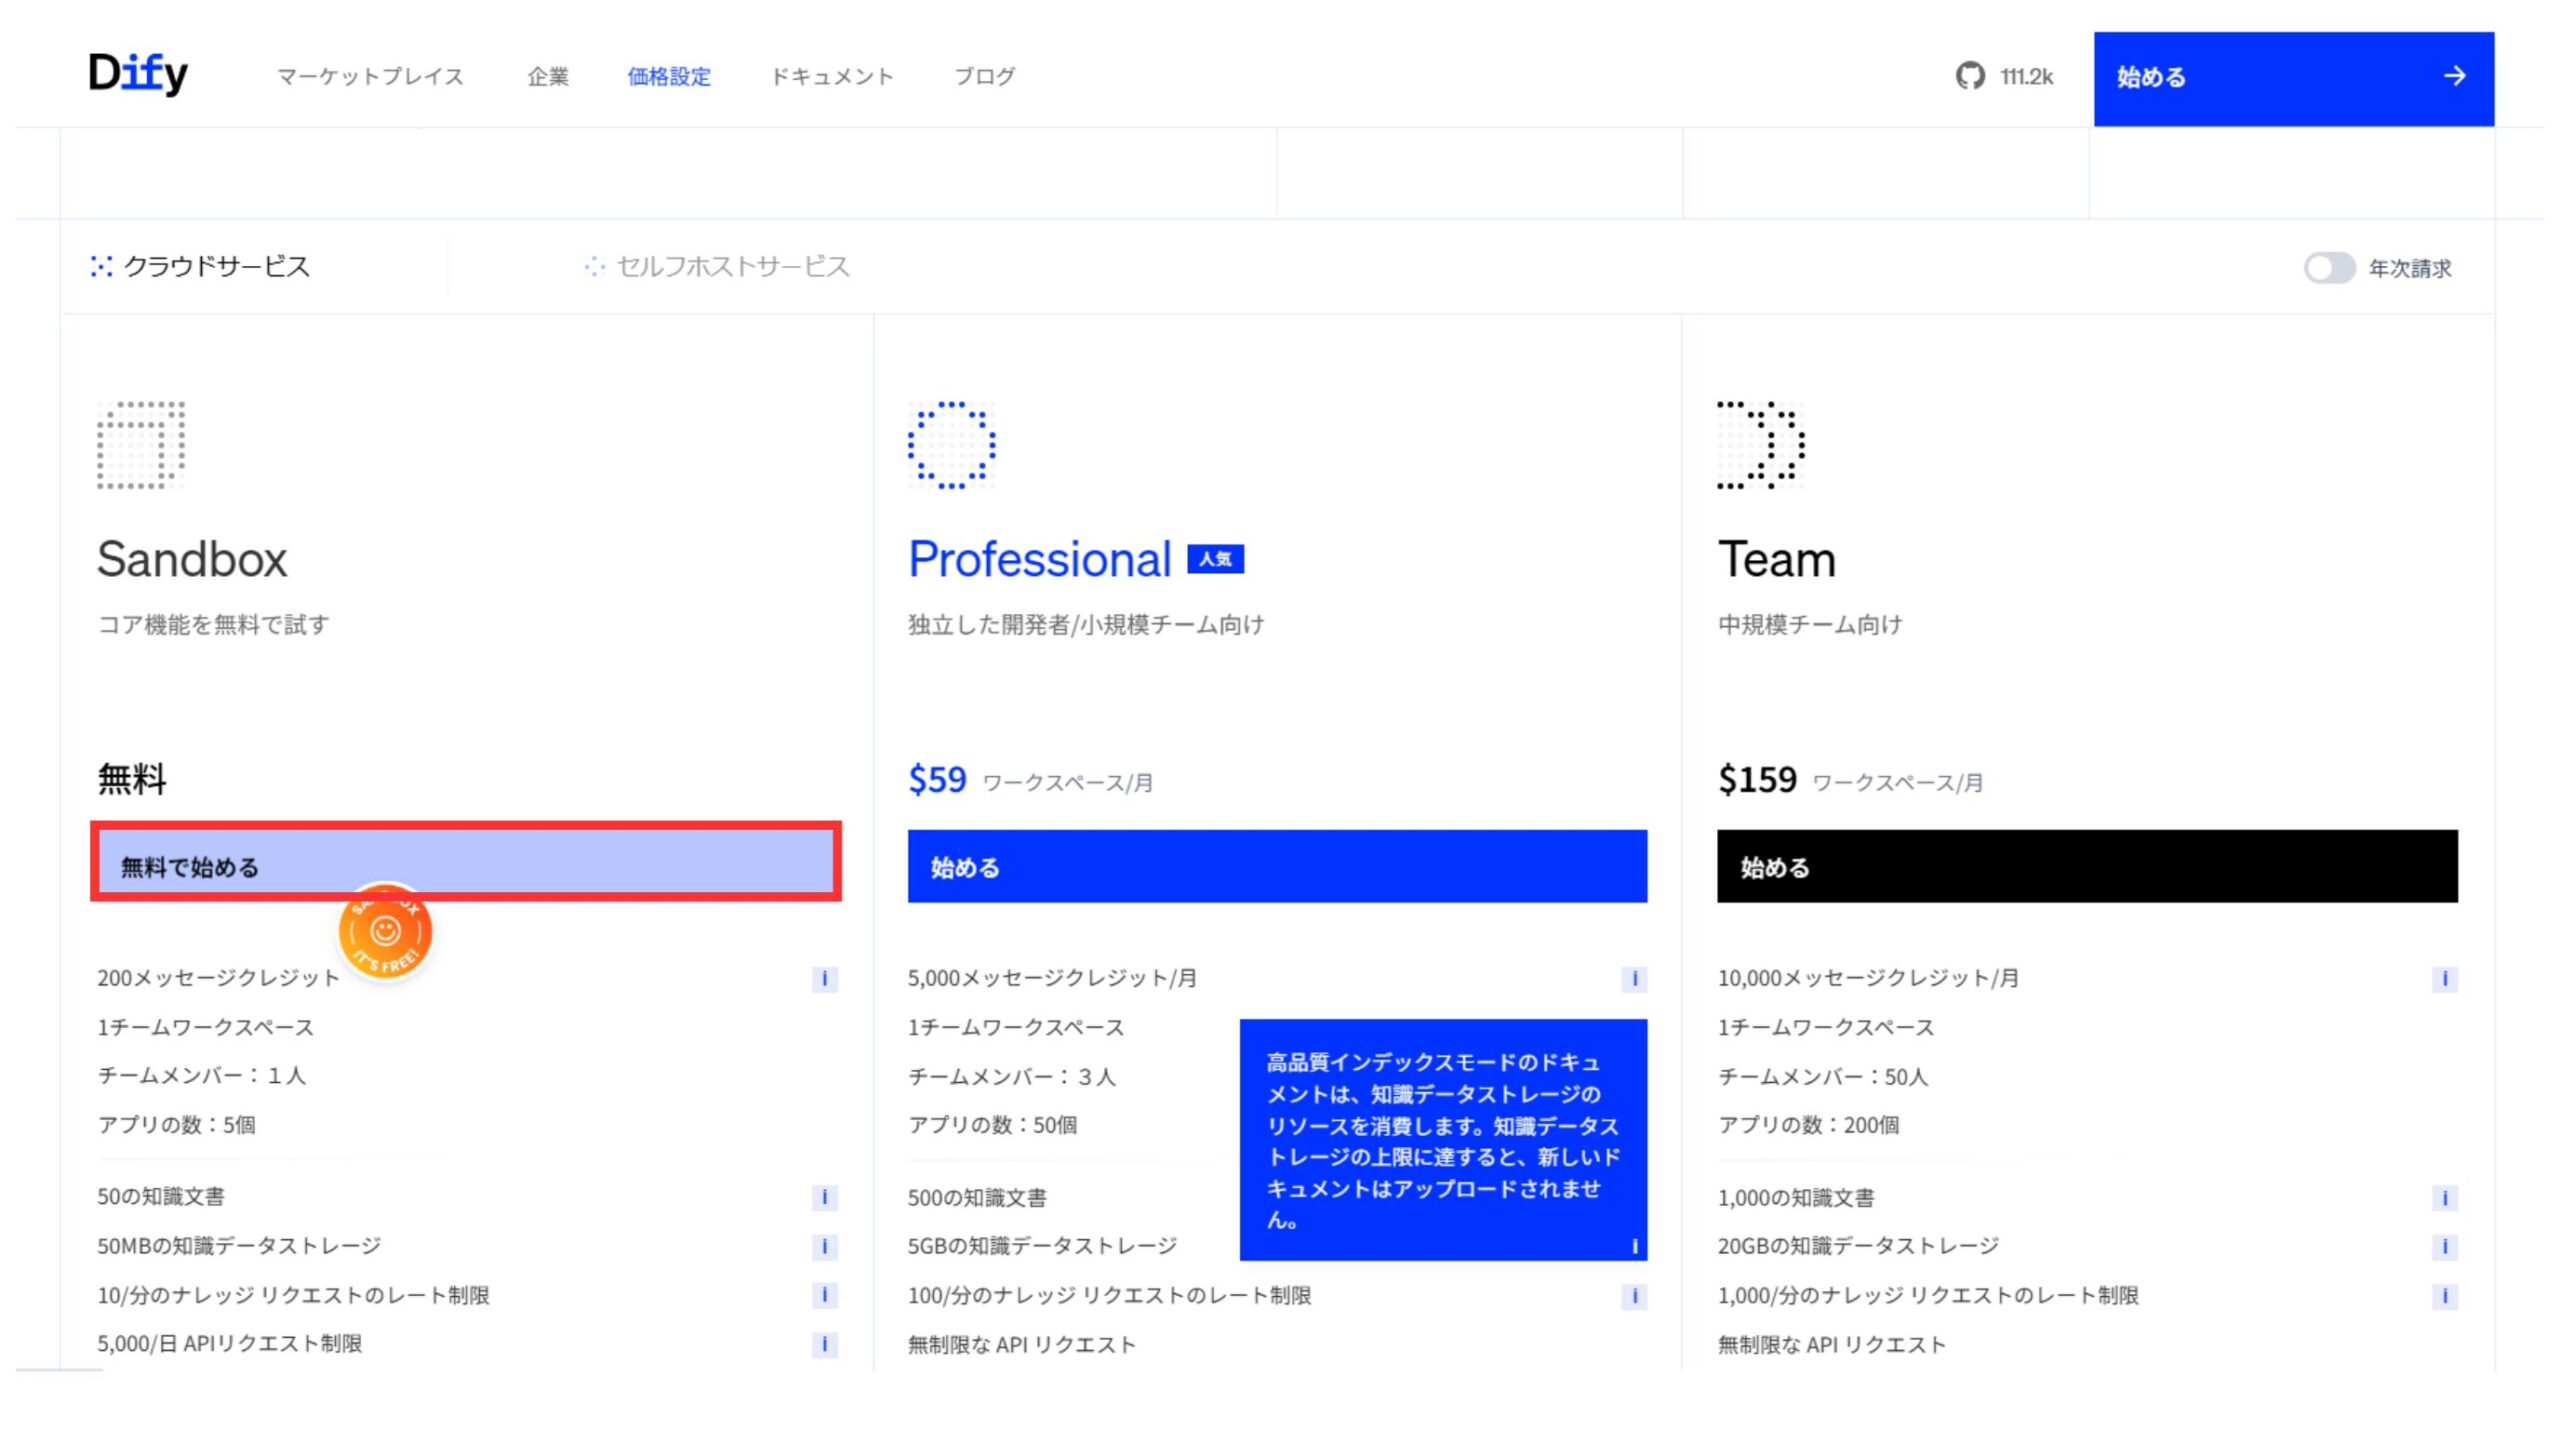Click the 111.2k GitHub stars count
This screenshot has width=2560, height=1429.
pos(2026,76)
